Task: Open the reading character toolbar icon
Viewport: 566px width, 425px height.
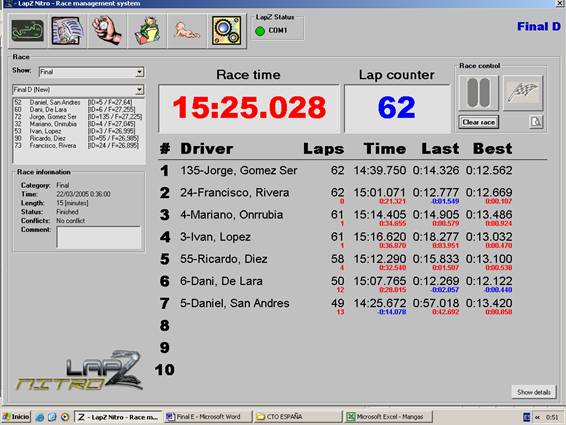Action: [x=147, y=31]
